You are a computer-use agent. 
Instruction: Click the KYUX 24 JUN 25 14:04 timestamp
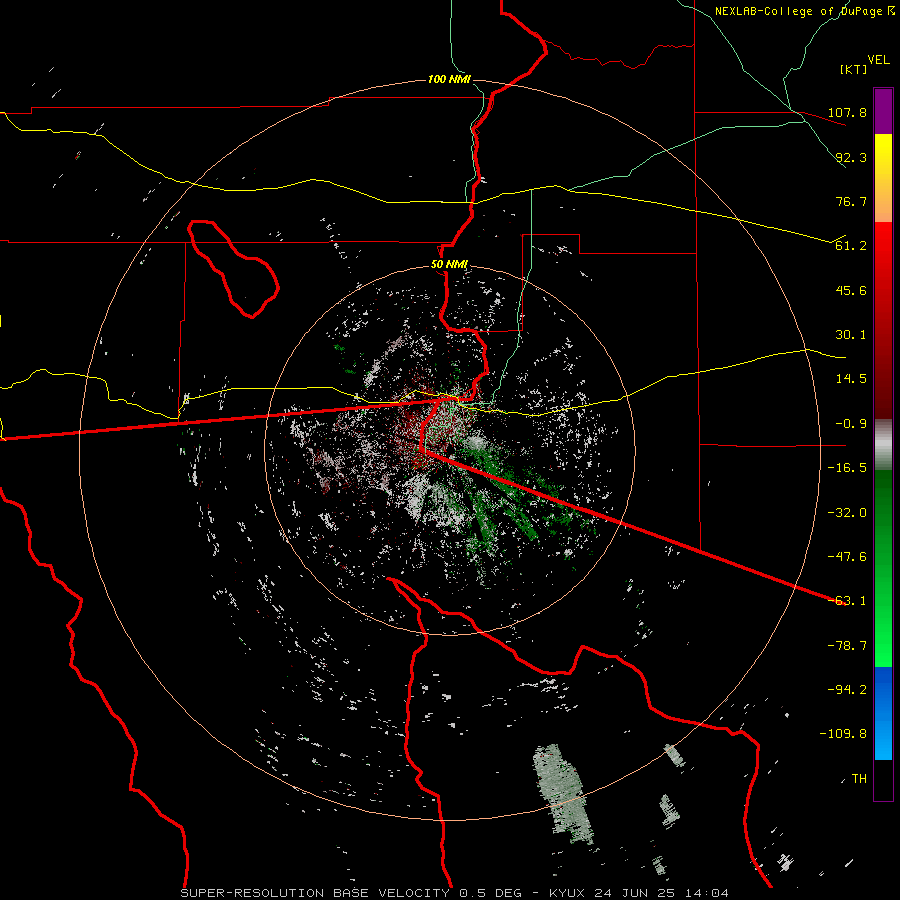(639, 893)
